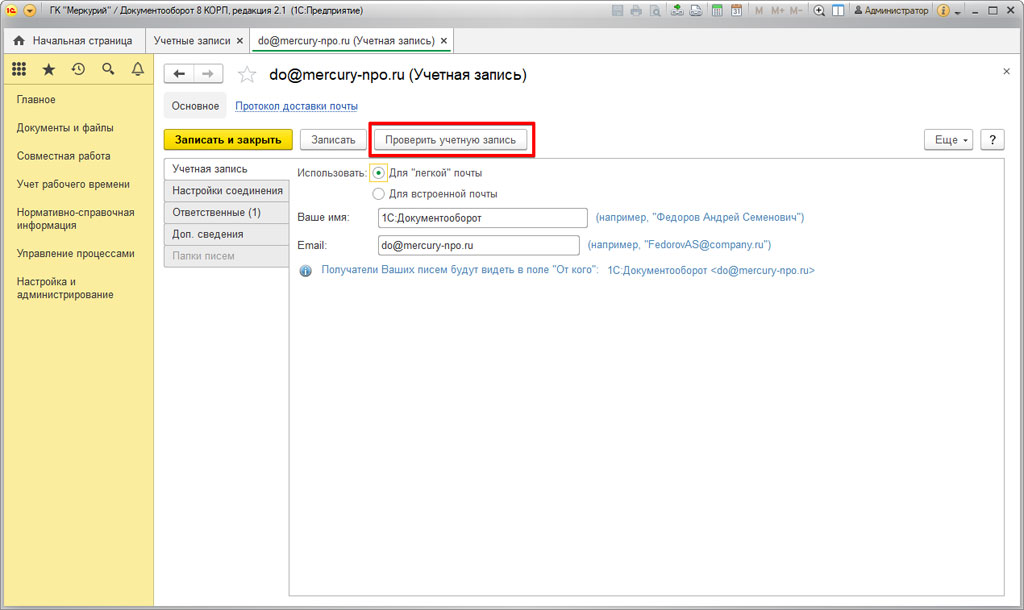Open 'Протокол доставки почты' link
This screenshot has height=610, width=1024.
296,106
